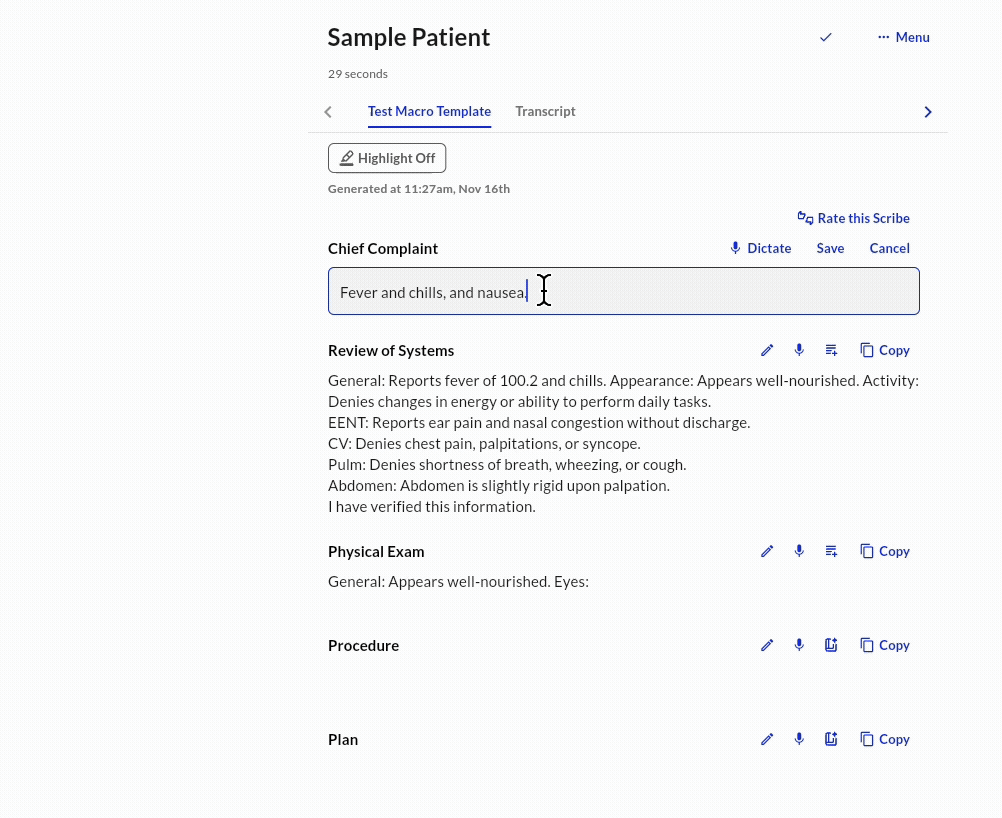This screenshot has width=1002, height=818.
Task: Click the add-list icon for Physical Exam
Action: (831, 551)
